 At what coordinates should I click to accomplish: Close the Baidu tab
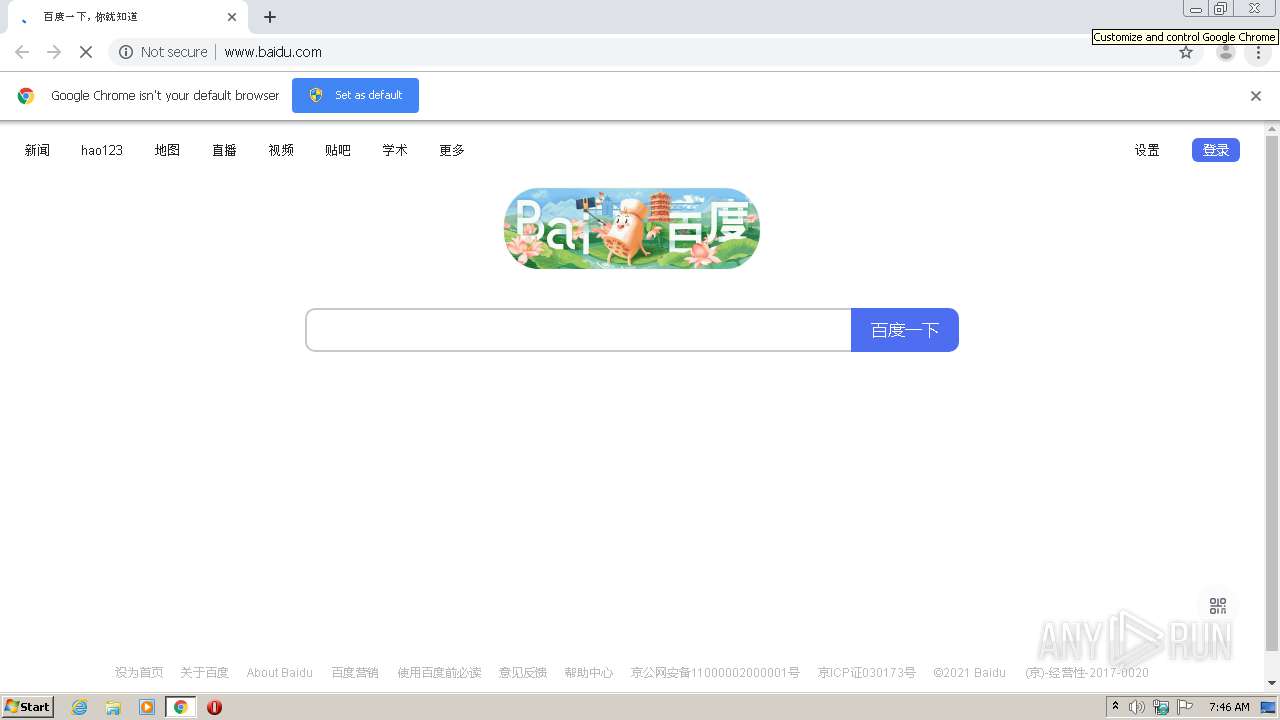click(232, 17)
